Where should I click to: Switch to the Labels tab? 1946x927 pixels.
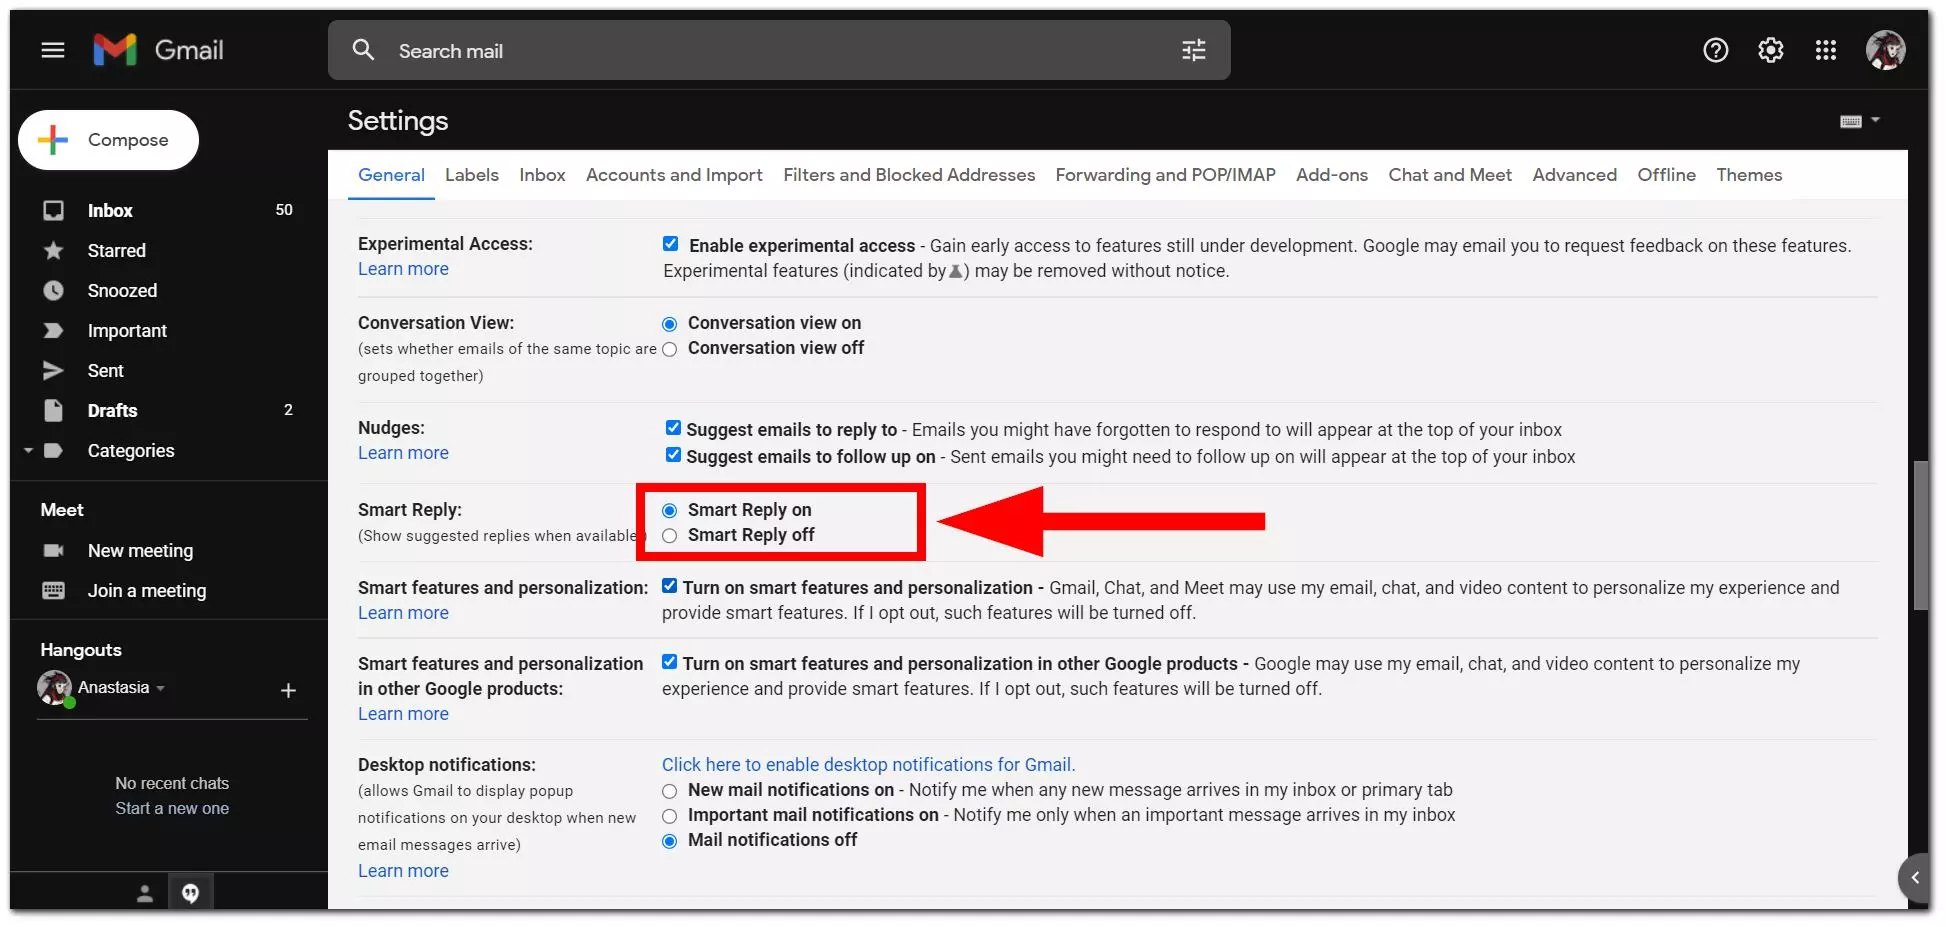(471, 175)
